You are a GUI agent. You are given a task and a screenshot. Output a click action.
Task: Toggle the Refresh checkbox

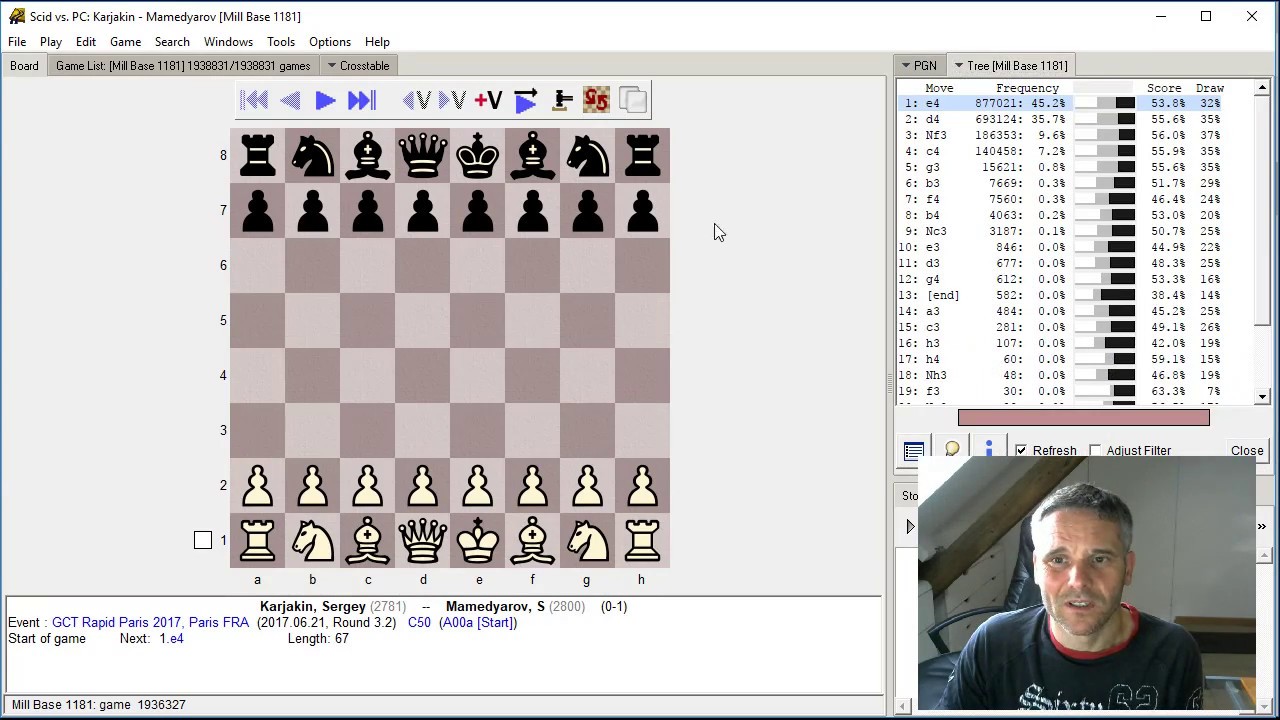[1021, 451]
